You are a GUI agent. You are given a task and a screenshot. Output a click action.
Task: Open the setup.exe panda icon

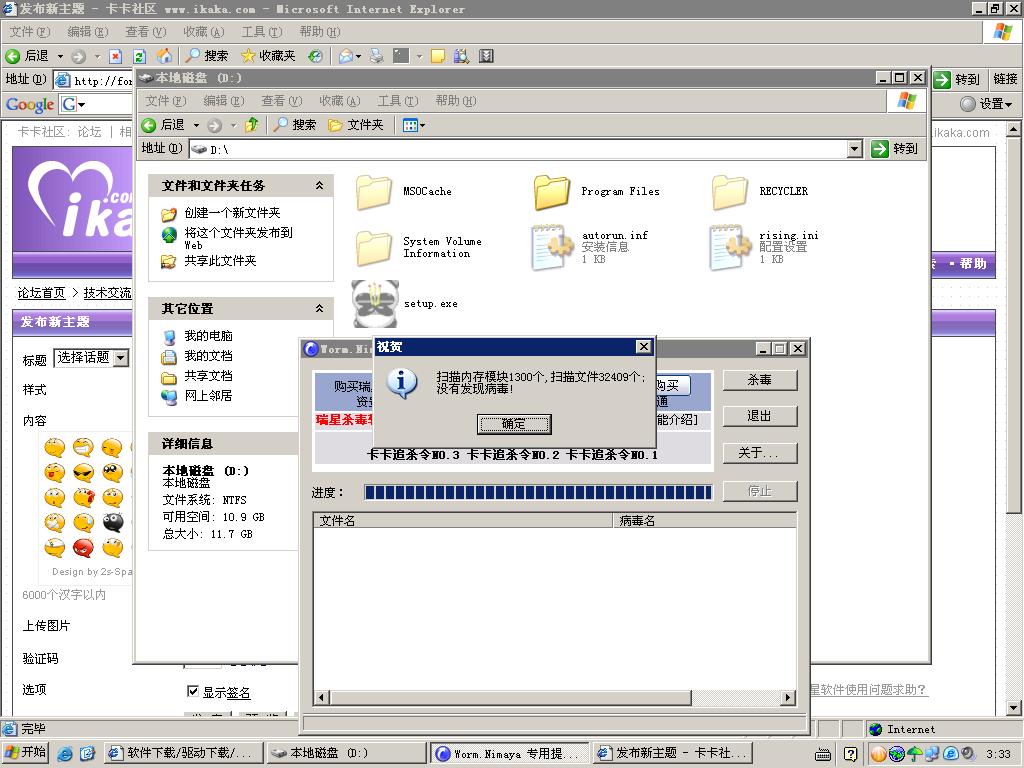375,304
